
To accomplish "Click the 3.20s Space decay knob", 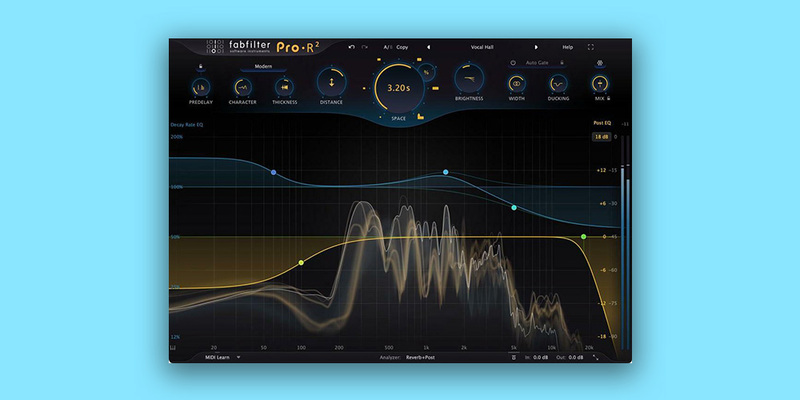I will tap(399, 88).
